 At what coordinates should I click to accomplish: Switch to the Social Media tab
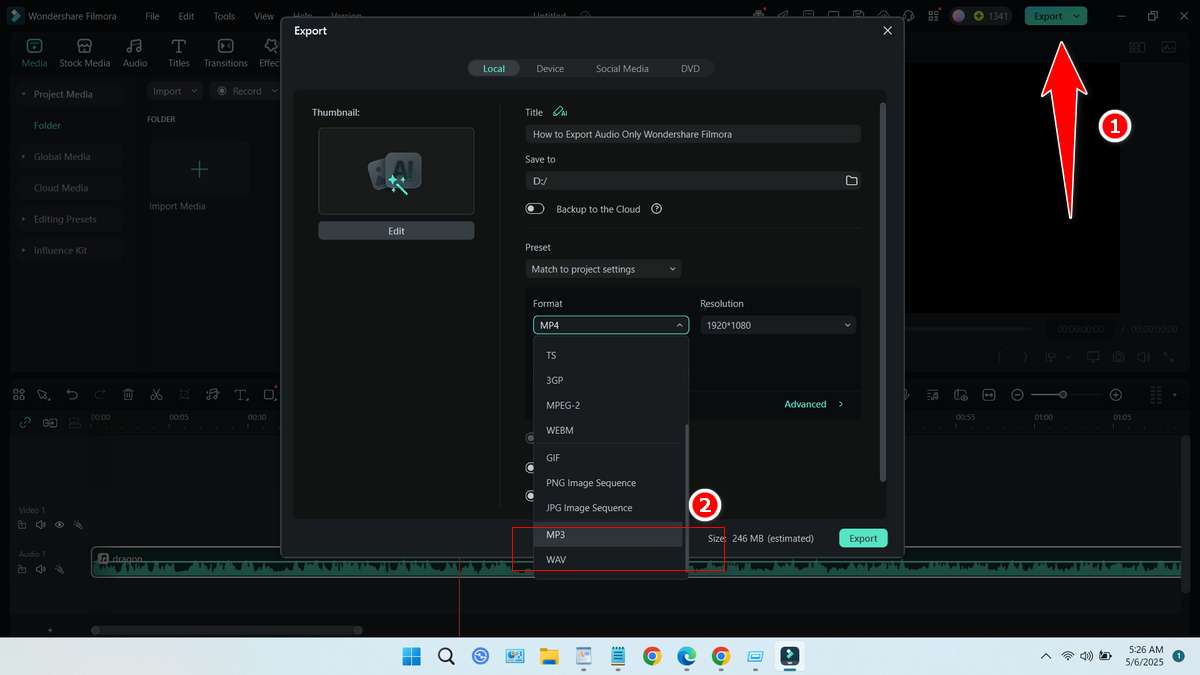coord(622,68)
